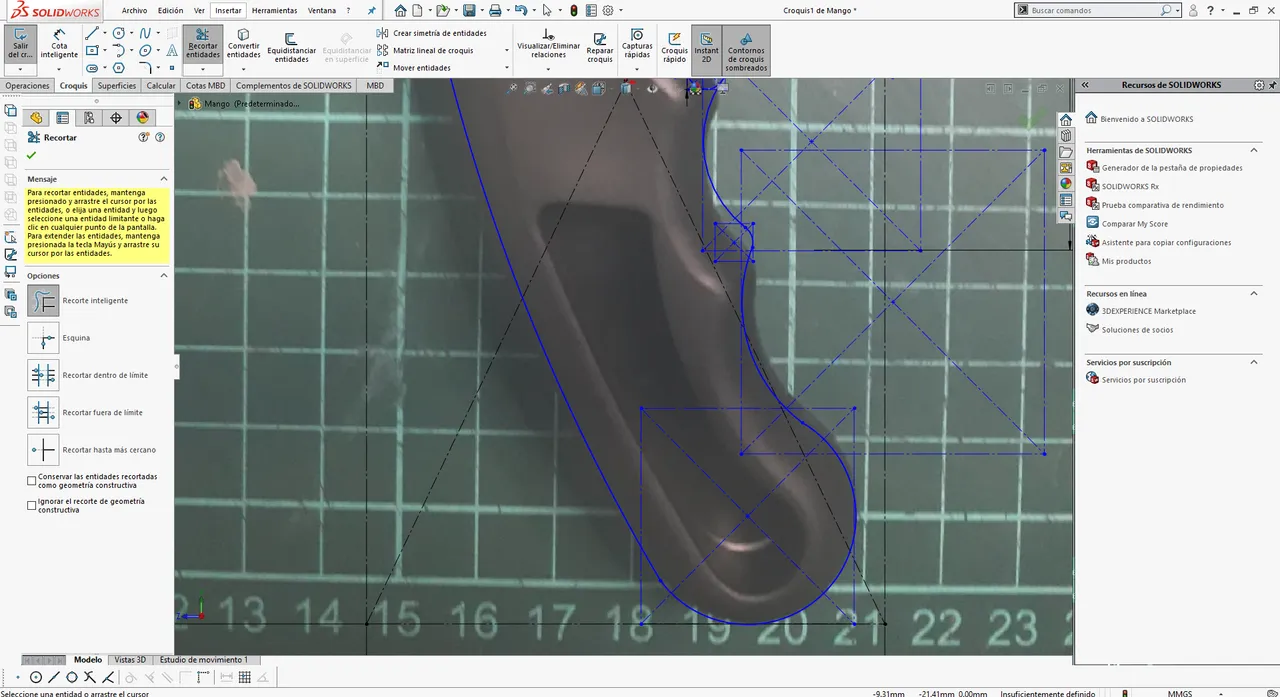1280x697 pixels.
Task: Select the Ellipse sketch tool
Action: pos(145,50)
